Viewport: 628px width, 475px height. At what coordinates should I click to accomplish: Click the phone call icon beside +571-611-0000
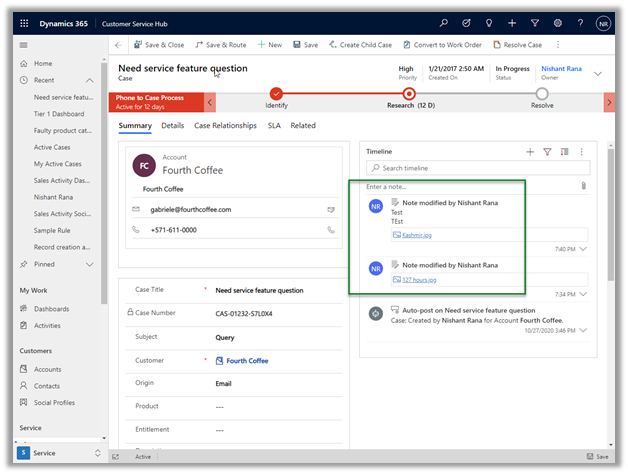pyautogui.click(x=331, y=229)
